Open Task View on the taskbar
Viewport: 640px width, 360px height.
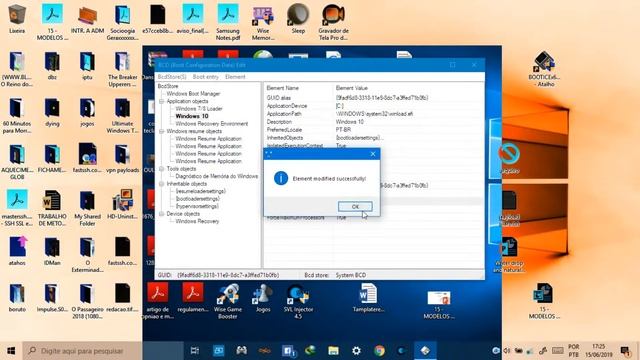pyautogui.click(x=195, y=351)
